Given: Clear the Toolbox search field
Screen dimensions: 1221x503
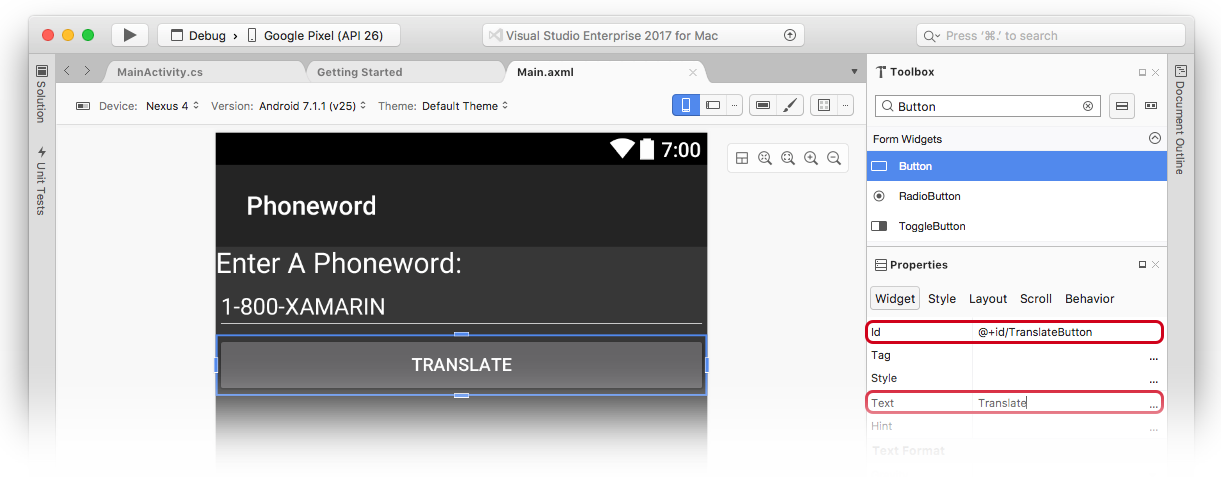Looking at the screenshot, I should (1088, 106).
